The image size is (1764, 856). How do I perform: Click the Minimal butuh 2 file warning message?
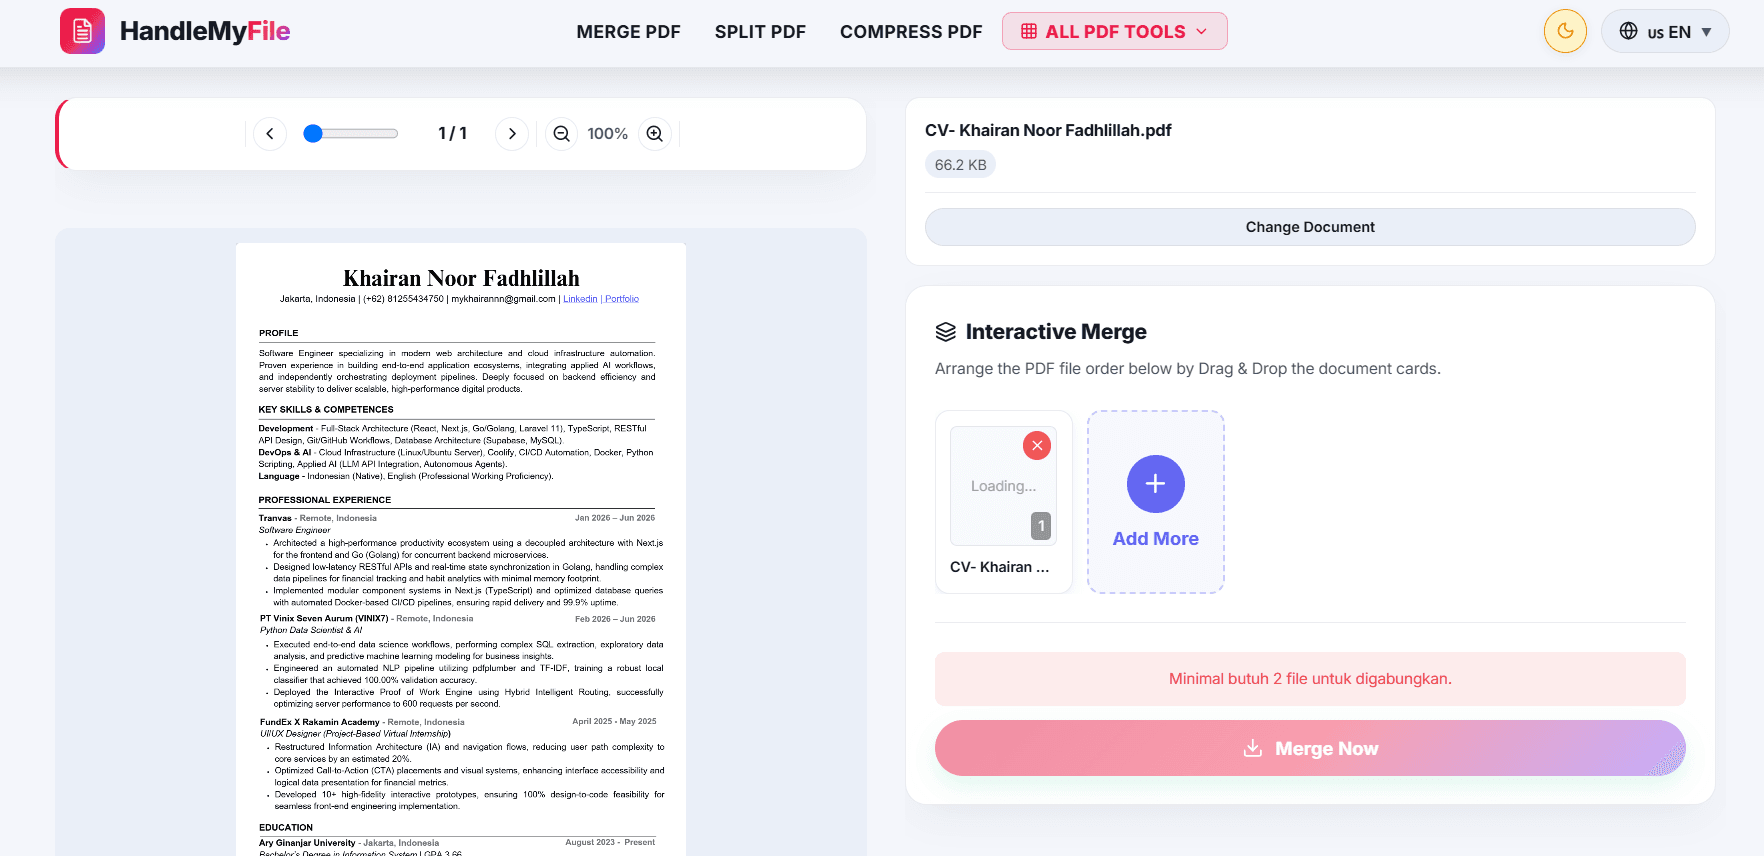1310,679
